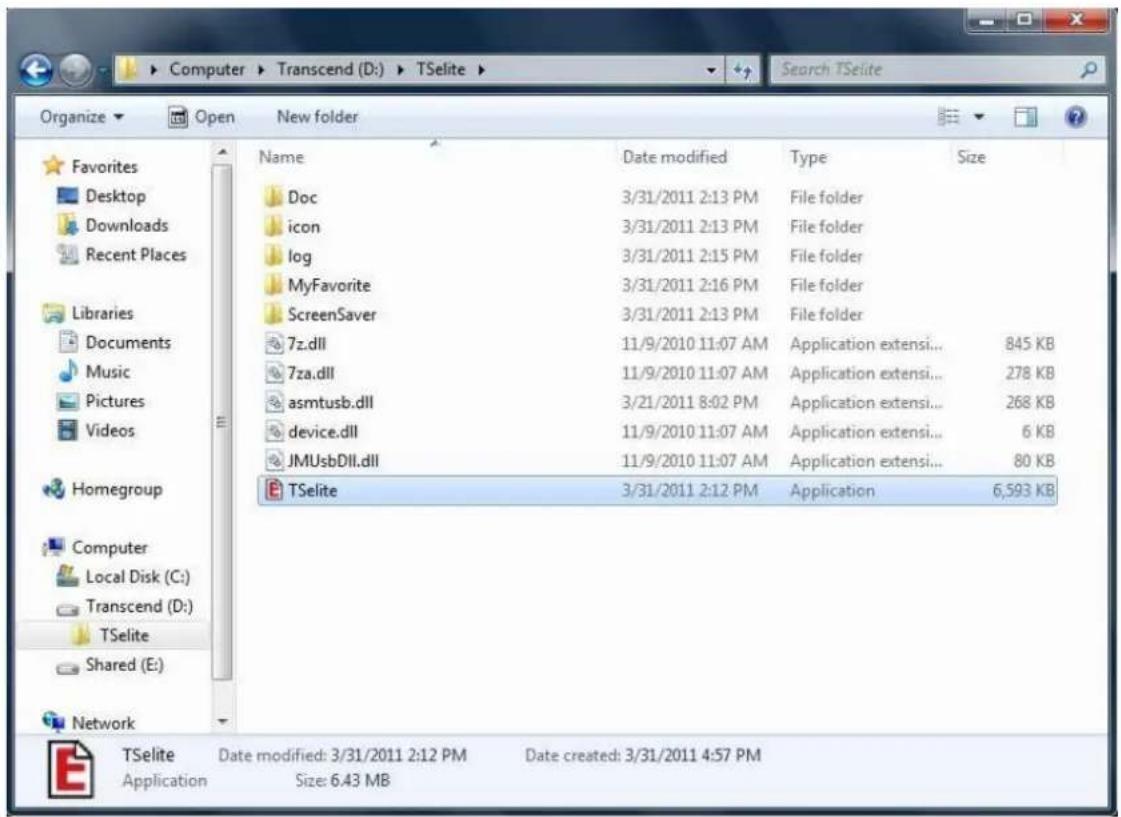
Task: Open Local Disk (C:)
Action: coord(137,577)
